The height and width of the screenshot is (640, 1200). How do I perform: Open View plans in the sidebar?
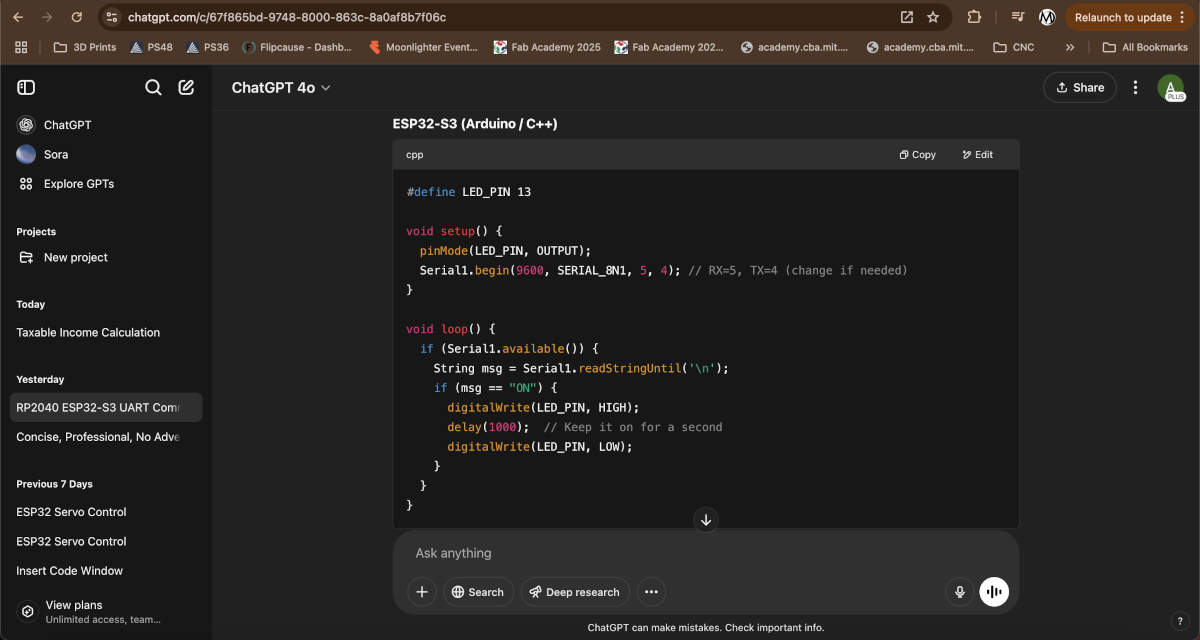[105, 611]
